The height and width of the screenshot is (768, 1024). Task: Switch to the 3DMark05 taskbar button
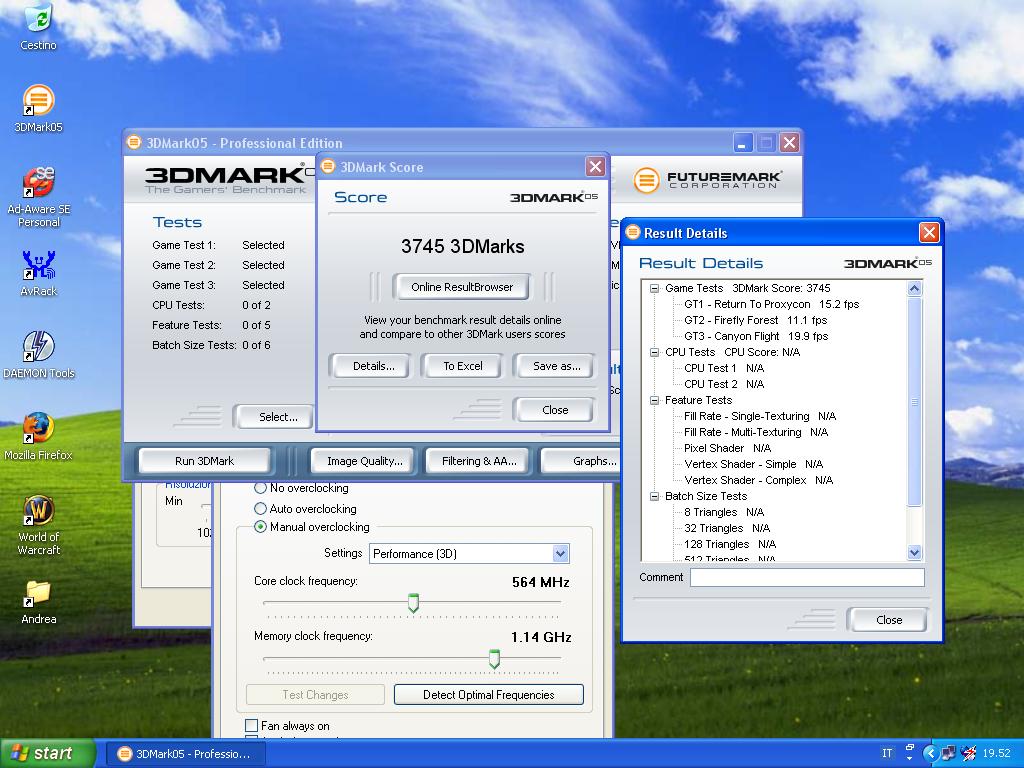(x=185, y=754)
